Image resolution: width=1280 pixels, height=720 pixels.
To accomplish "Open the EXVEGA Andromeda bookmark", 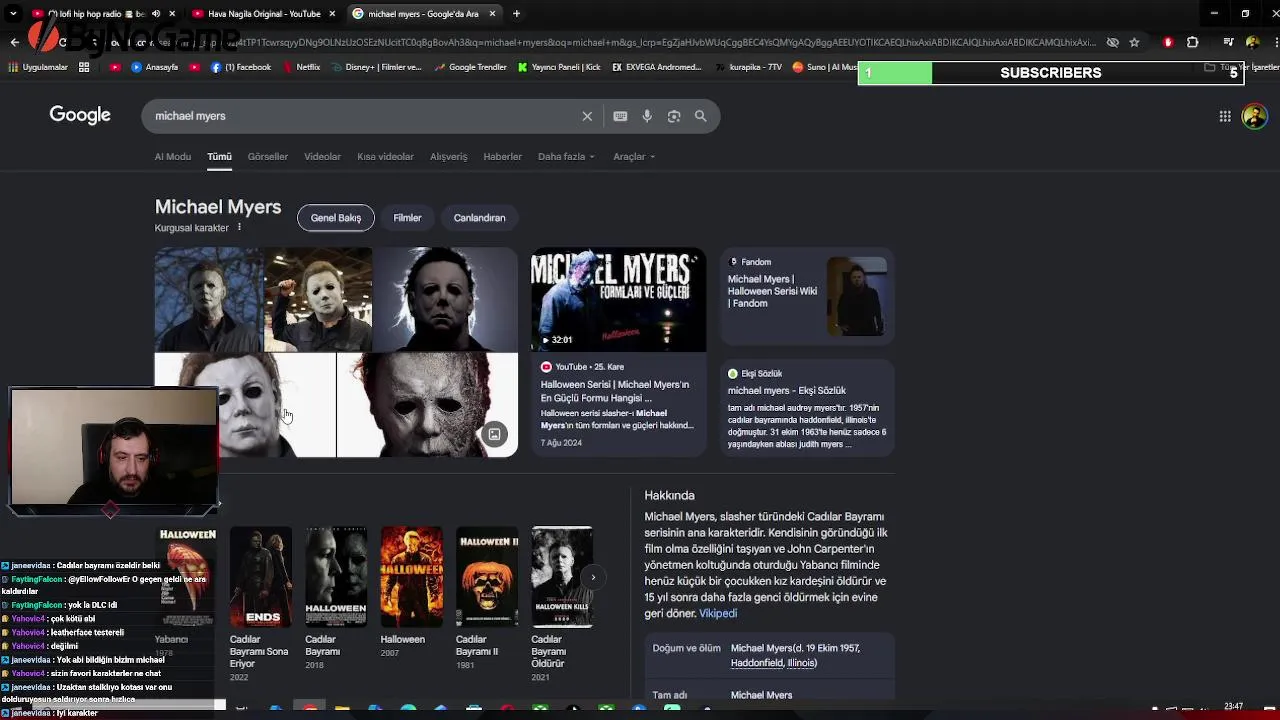I will pos(657,67).
